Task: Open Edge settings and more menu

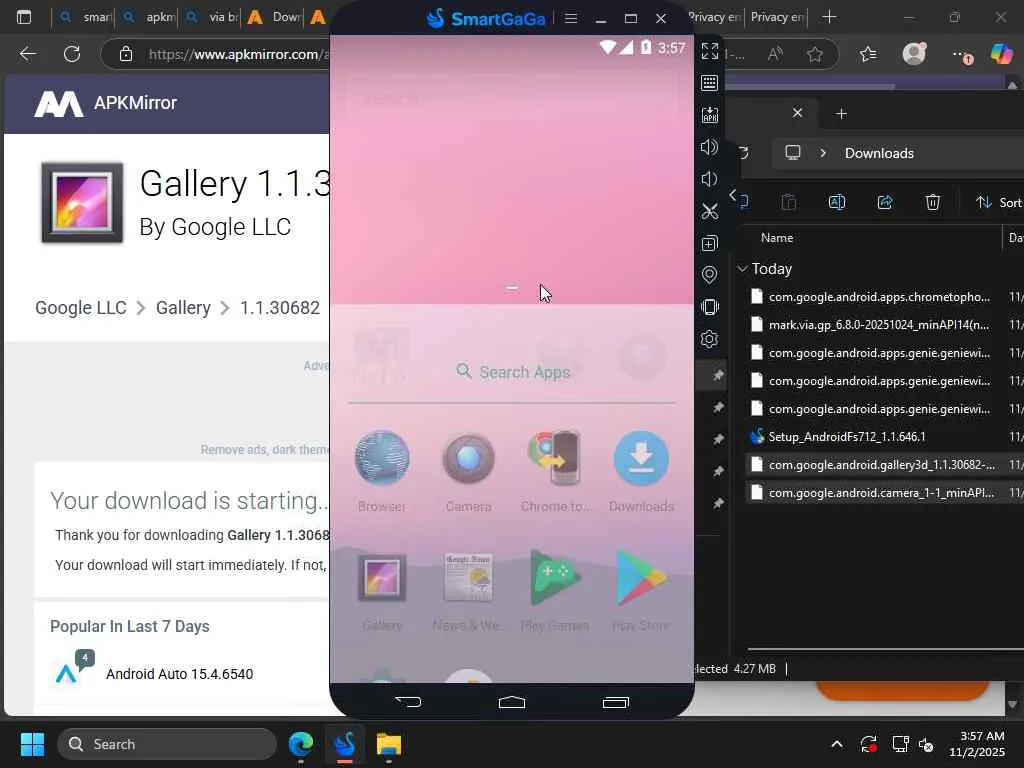Action: point(961,54)
